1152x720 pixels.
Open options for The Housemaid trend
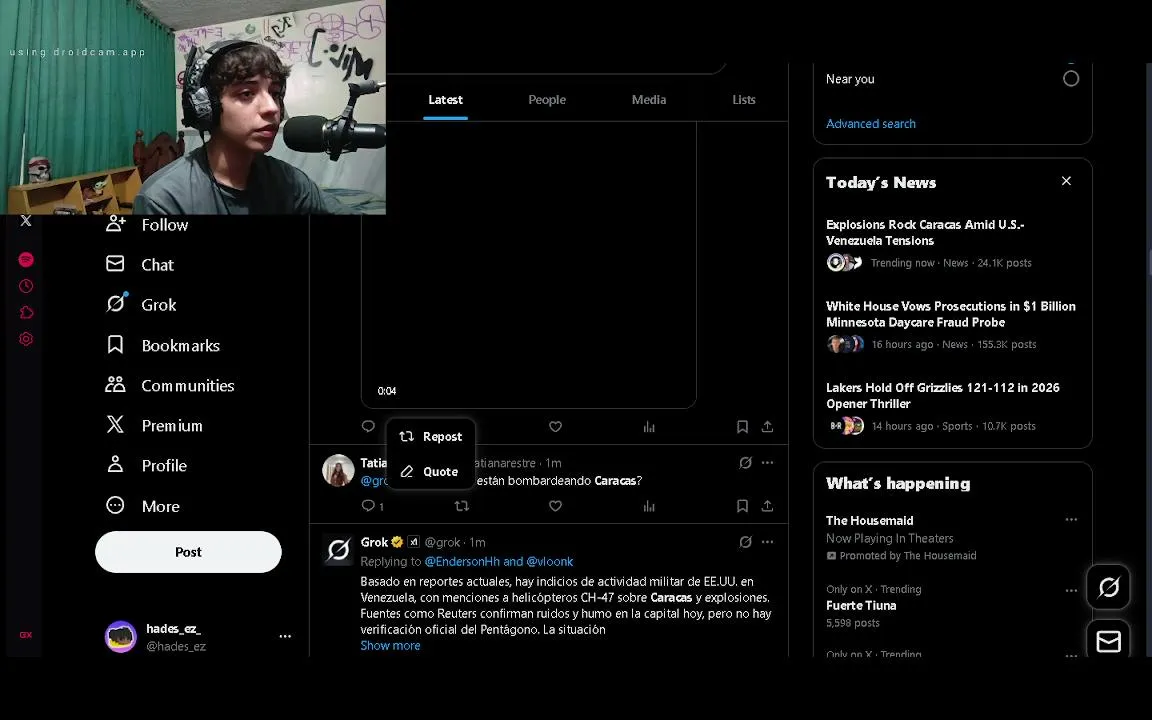click(1071, 520)
